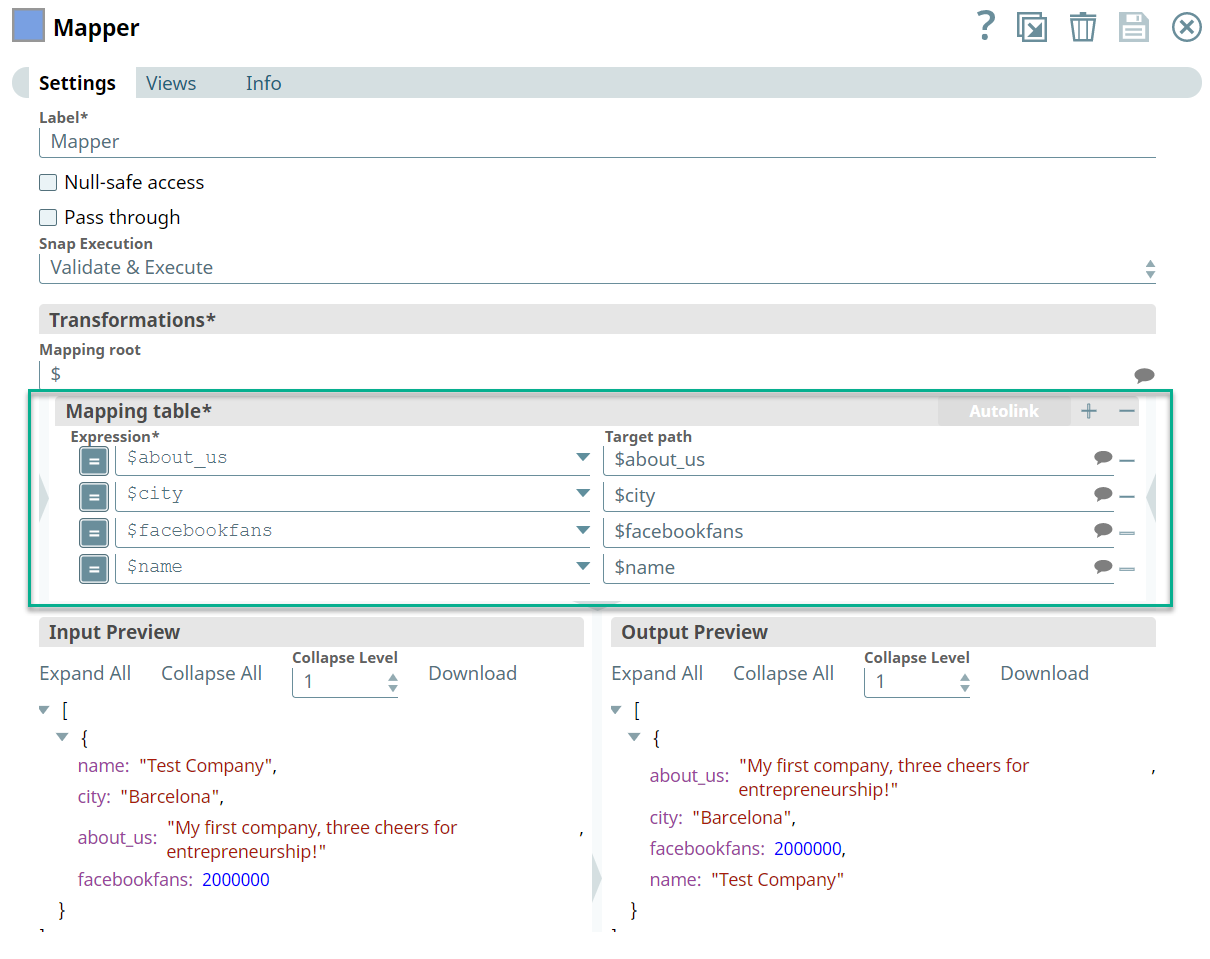This screenshot has width=1210, height=959.
Task: Open the Mapper help icon
Action: (985, 25)
